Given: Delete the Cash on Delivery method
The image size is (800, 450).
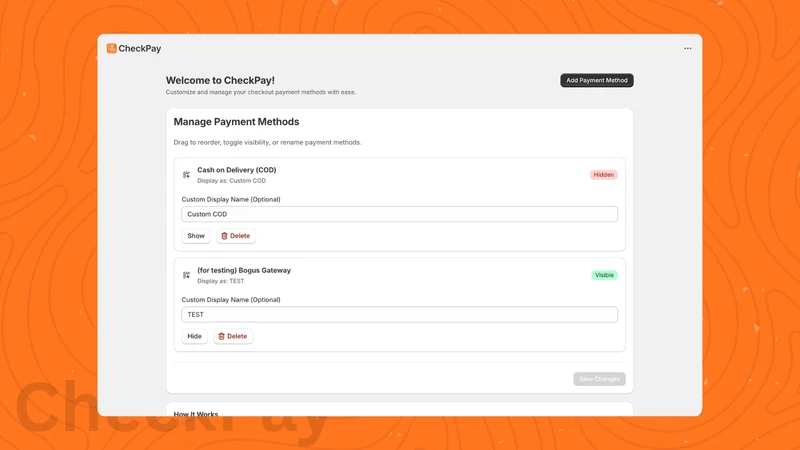Looking at the screenshot, I should [x=236, y=236].
